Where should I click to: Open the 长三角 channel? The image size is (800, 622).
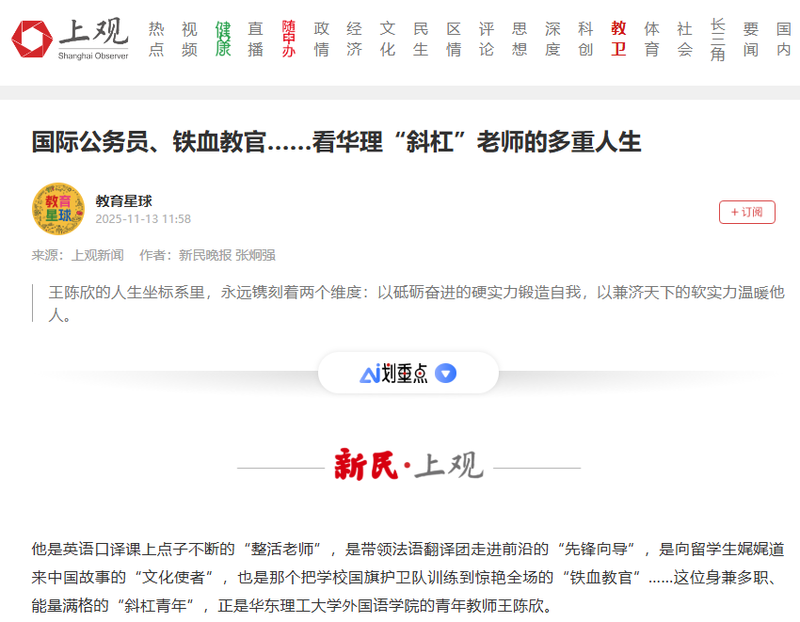[x=717, y=39]
